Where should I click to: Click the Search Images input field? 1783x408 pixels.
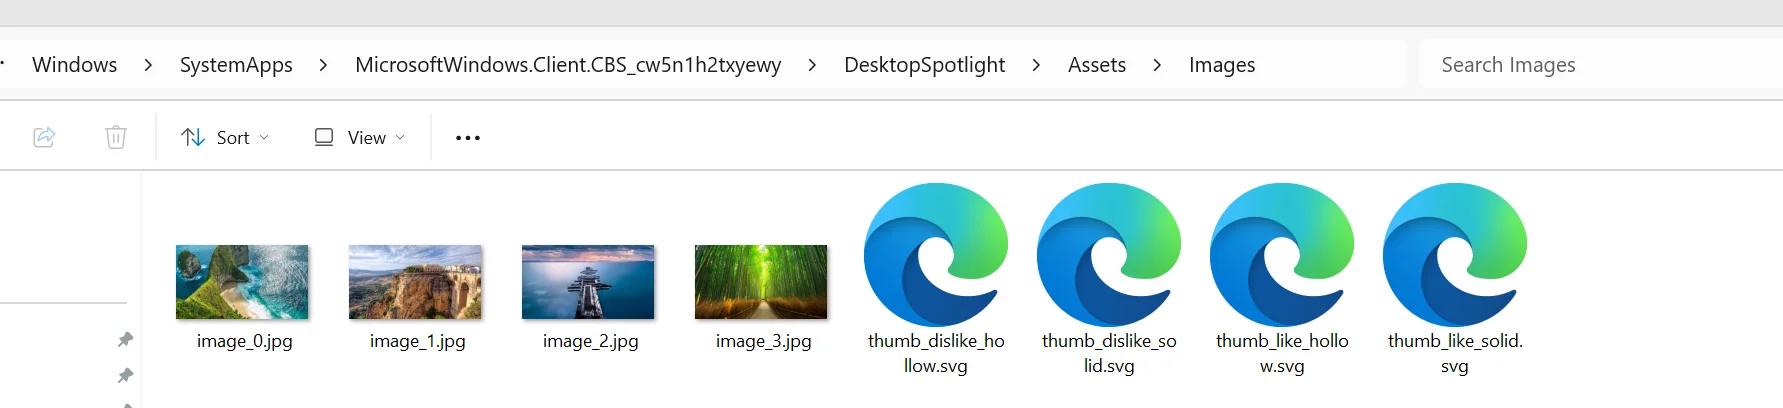pyautogui.click(x=1600, y=65)
